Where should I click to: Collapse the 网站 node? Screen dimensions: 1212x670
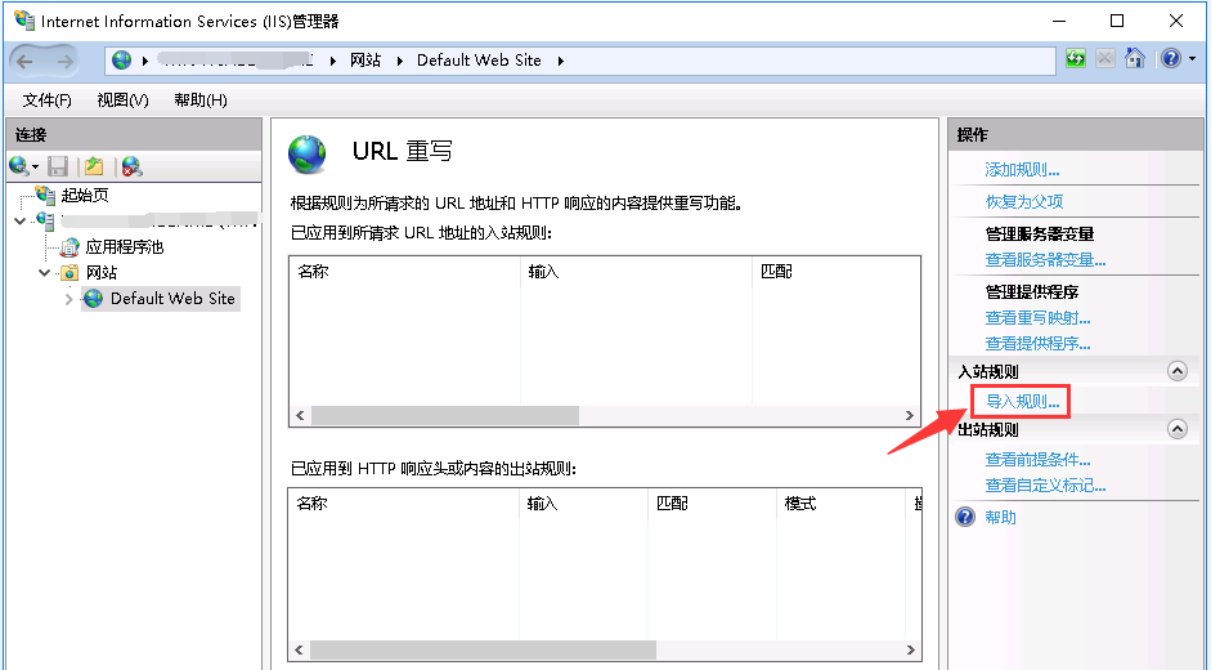[x=45, y=272]
